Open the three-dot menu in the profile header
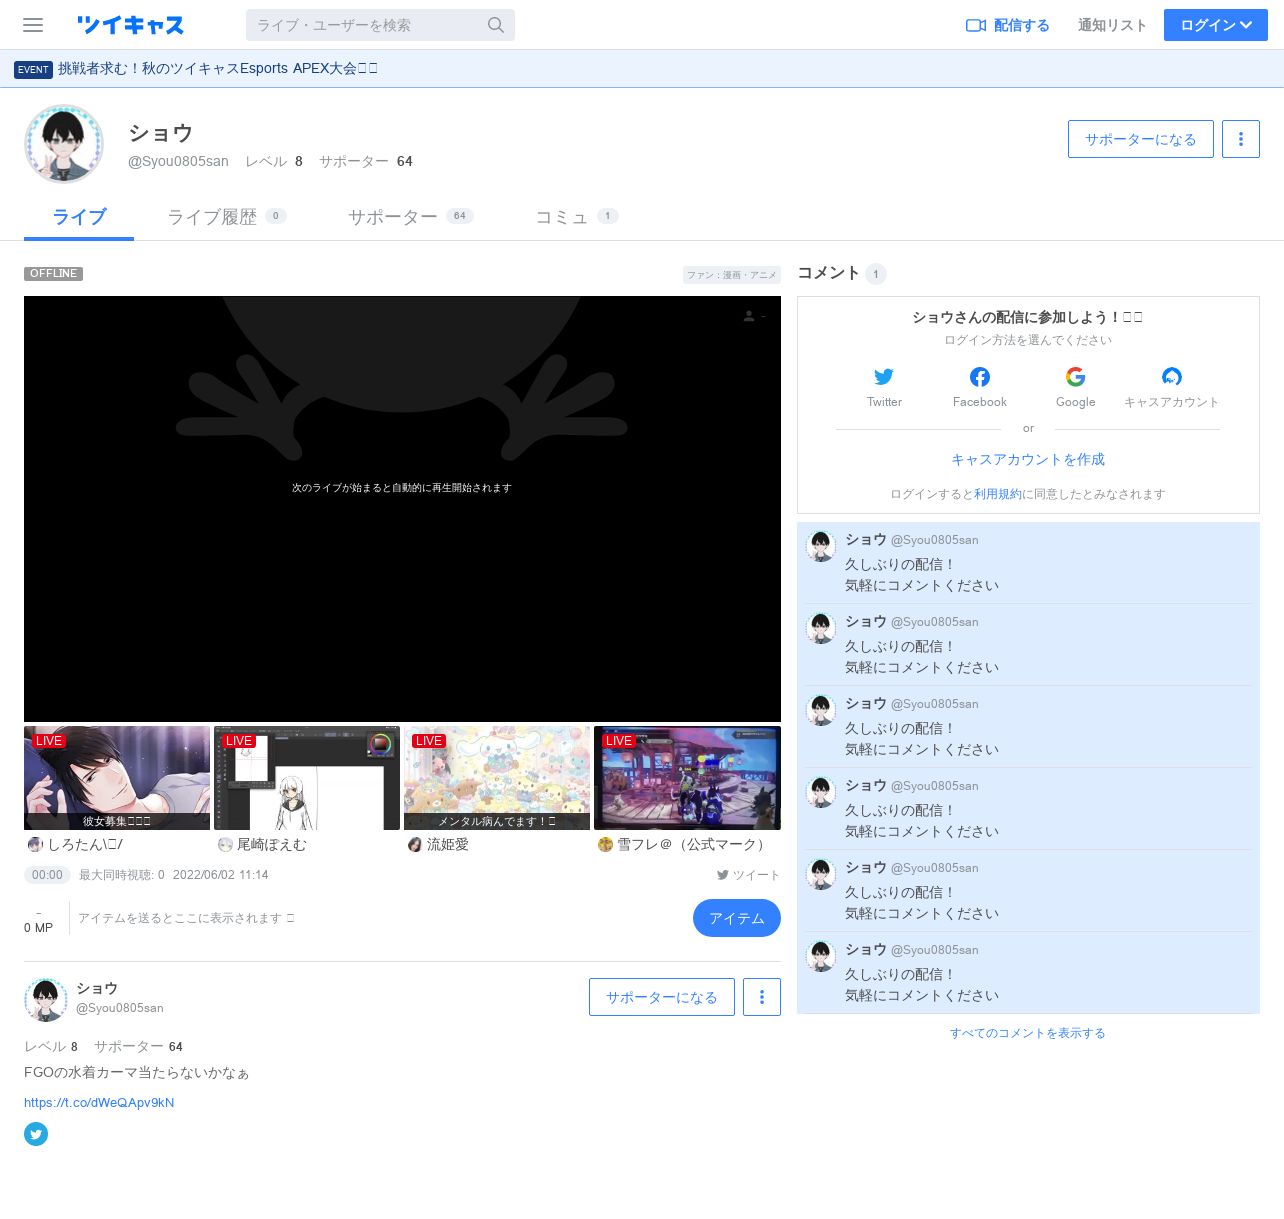 [1241, 139]
